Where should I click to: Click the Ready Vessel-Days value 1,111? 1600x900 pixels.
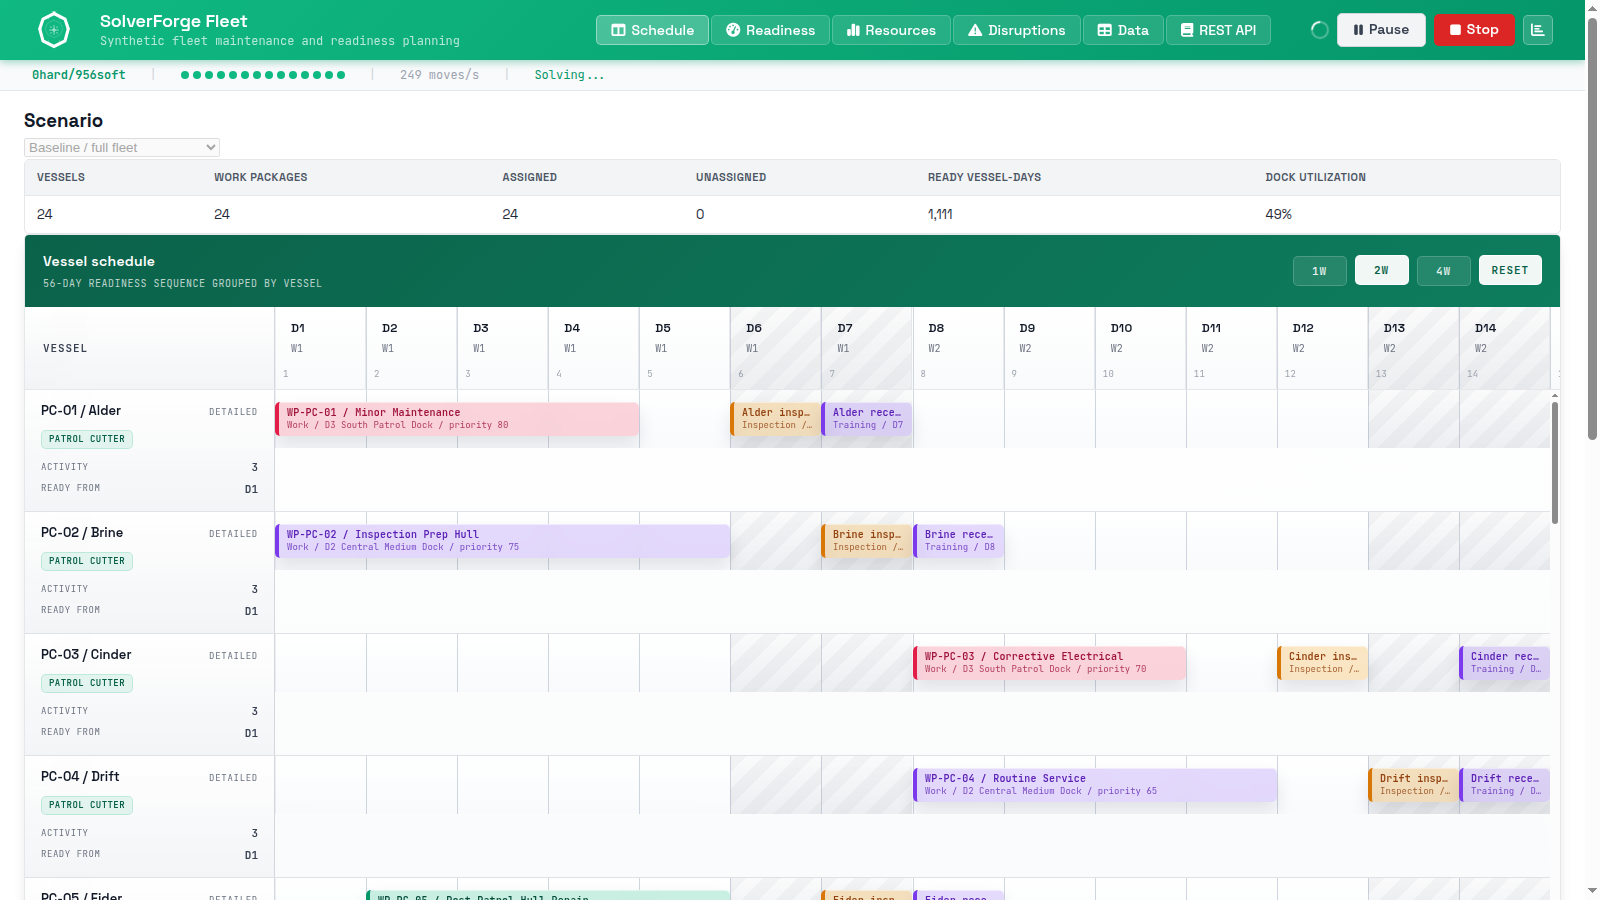click(940, 214)
